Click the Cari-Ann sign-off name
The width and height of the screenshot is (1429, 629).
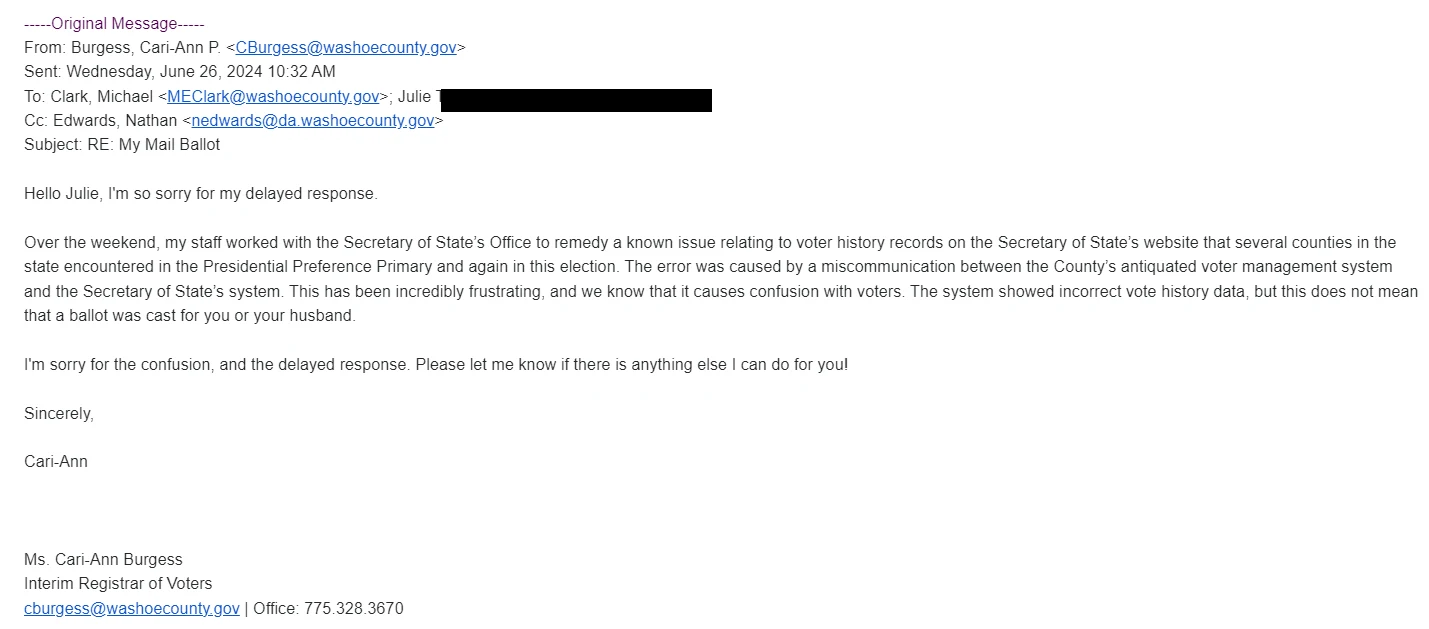point(56,461)
